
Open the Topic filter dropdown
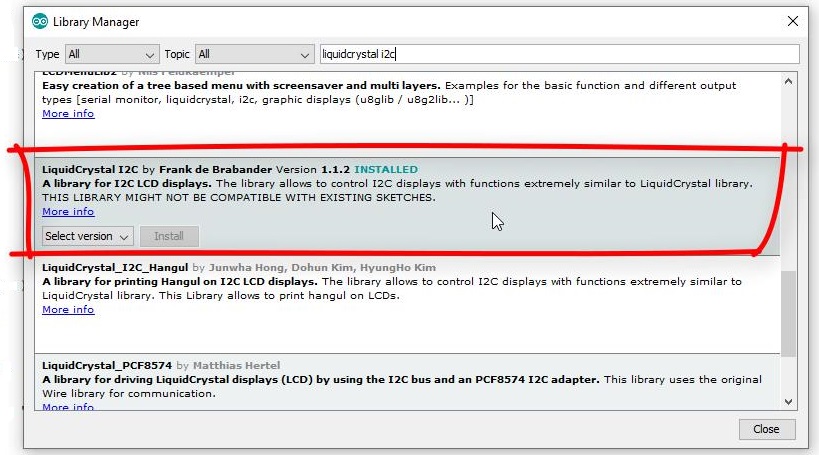254,54
